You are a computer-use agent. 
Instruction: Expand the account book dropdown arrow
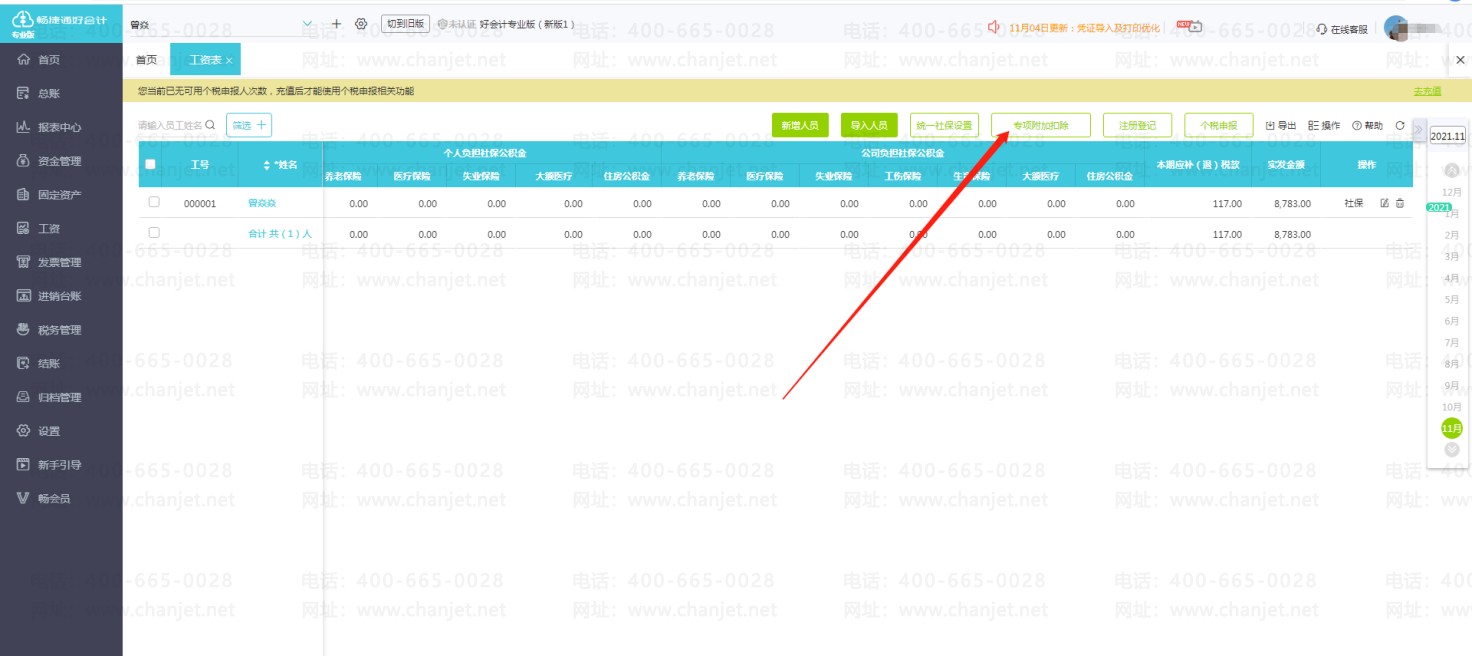pyautogui.click(x=307, y=24)
